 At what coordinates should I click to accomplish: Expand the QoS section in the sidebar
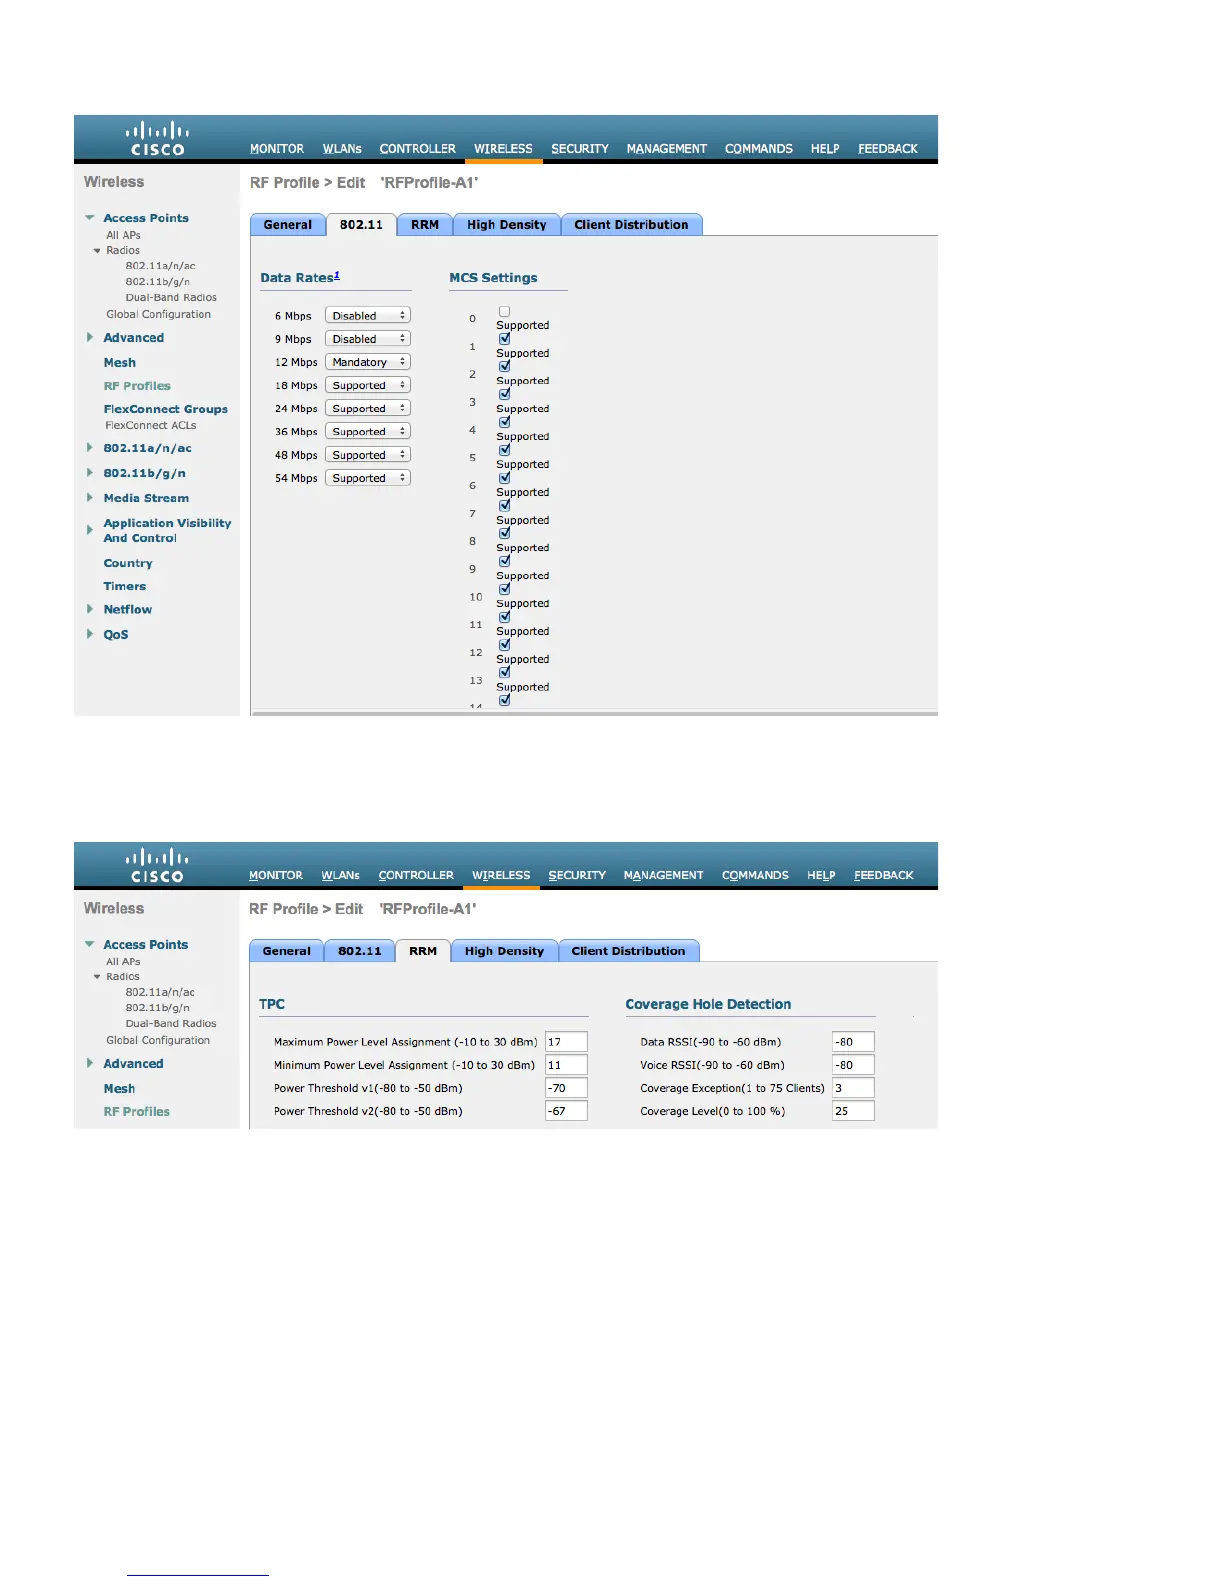pyautogui.click(x=90, y=634)
